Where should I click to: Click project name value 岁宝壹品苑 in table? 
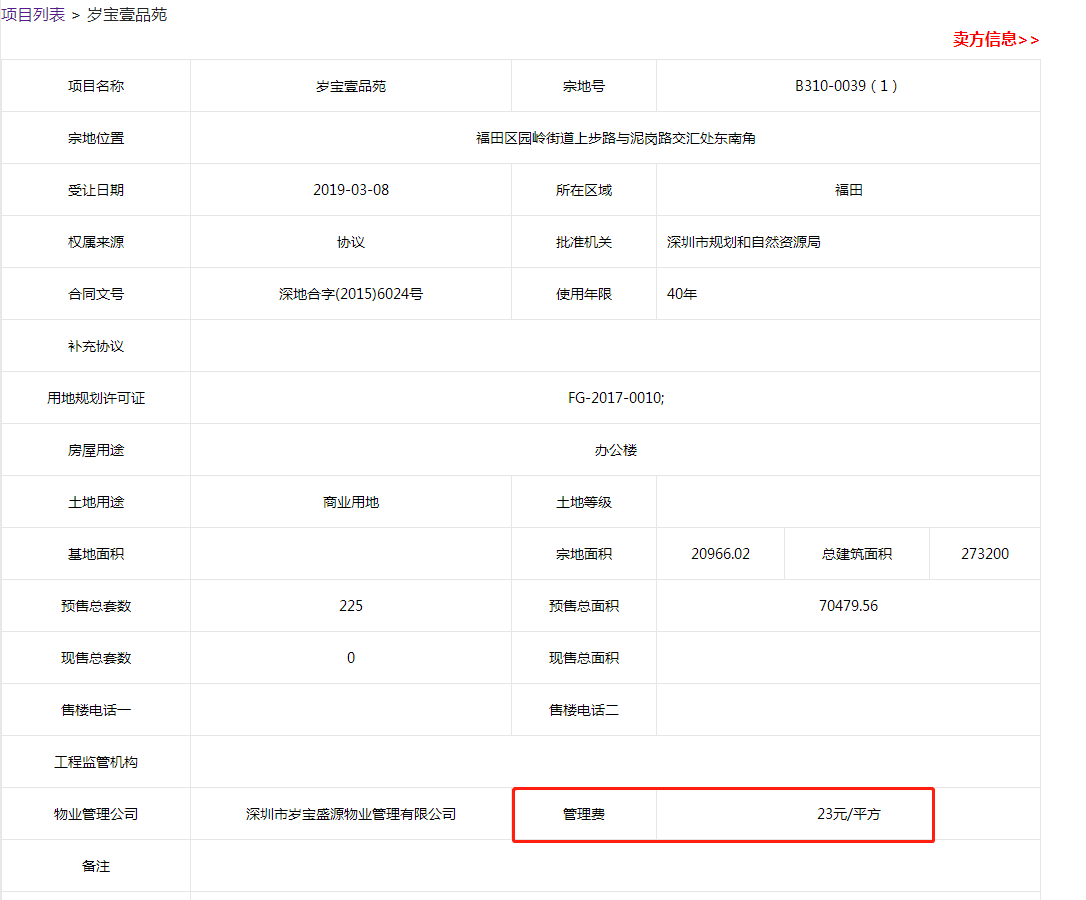tap(350, 86)
